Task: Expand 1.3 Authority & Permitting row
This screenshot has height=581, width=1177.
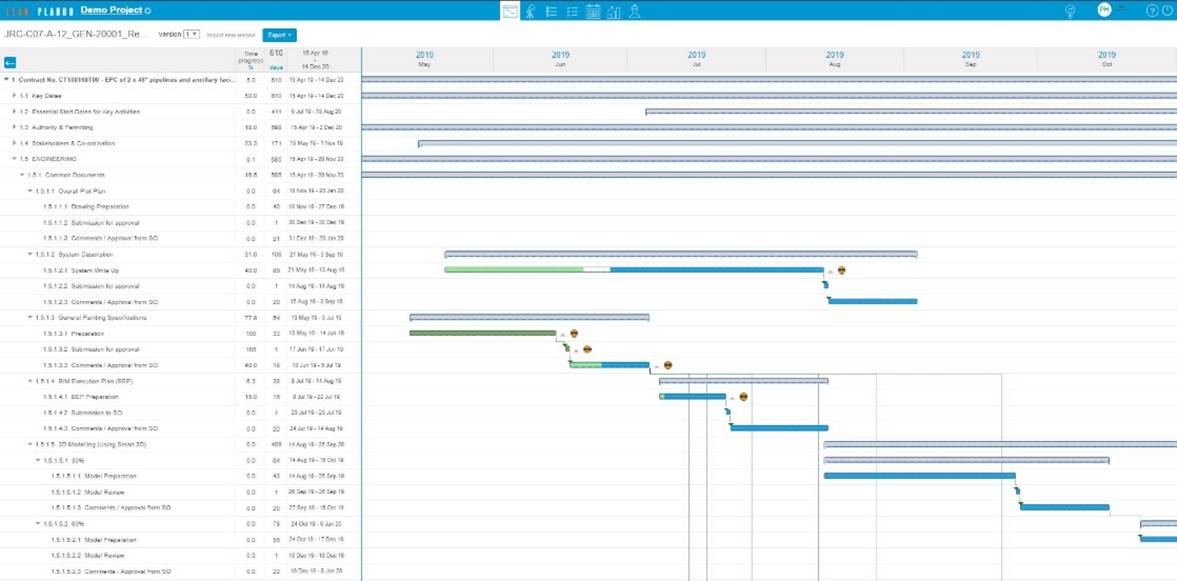Action: 14,127
